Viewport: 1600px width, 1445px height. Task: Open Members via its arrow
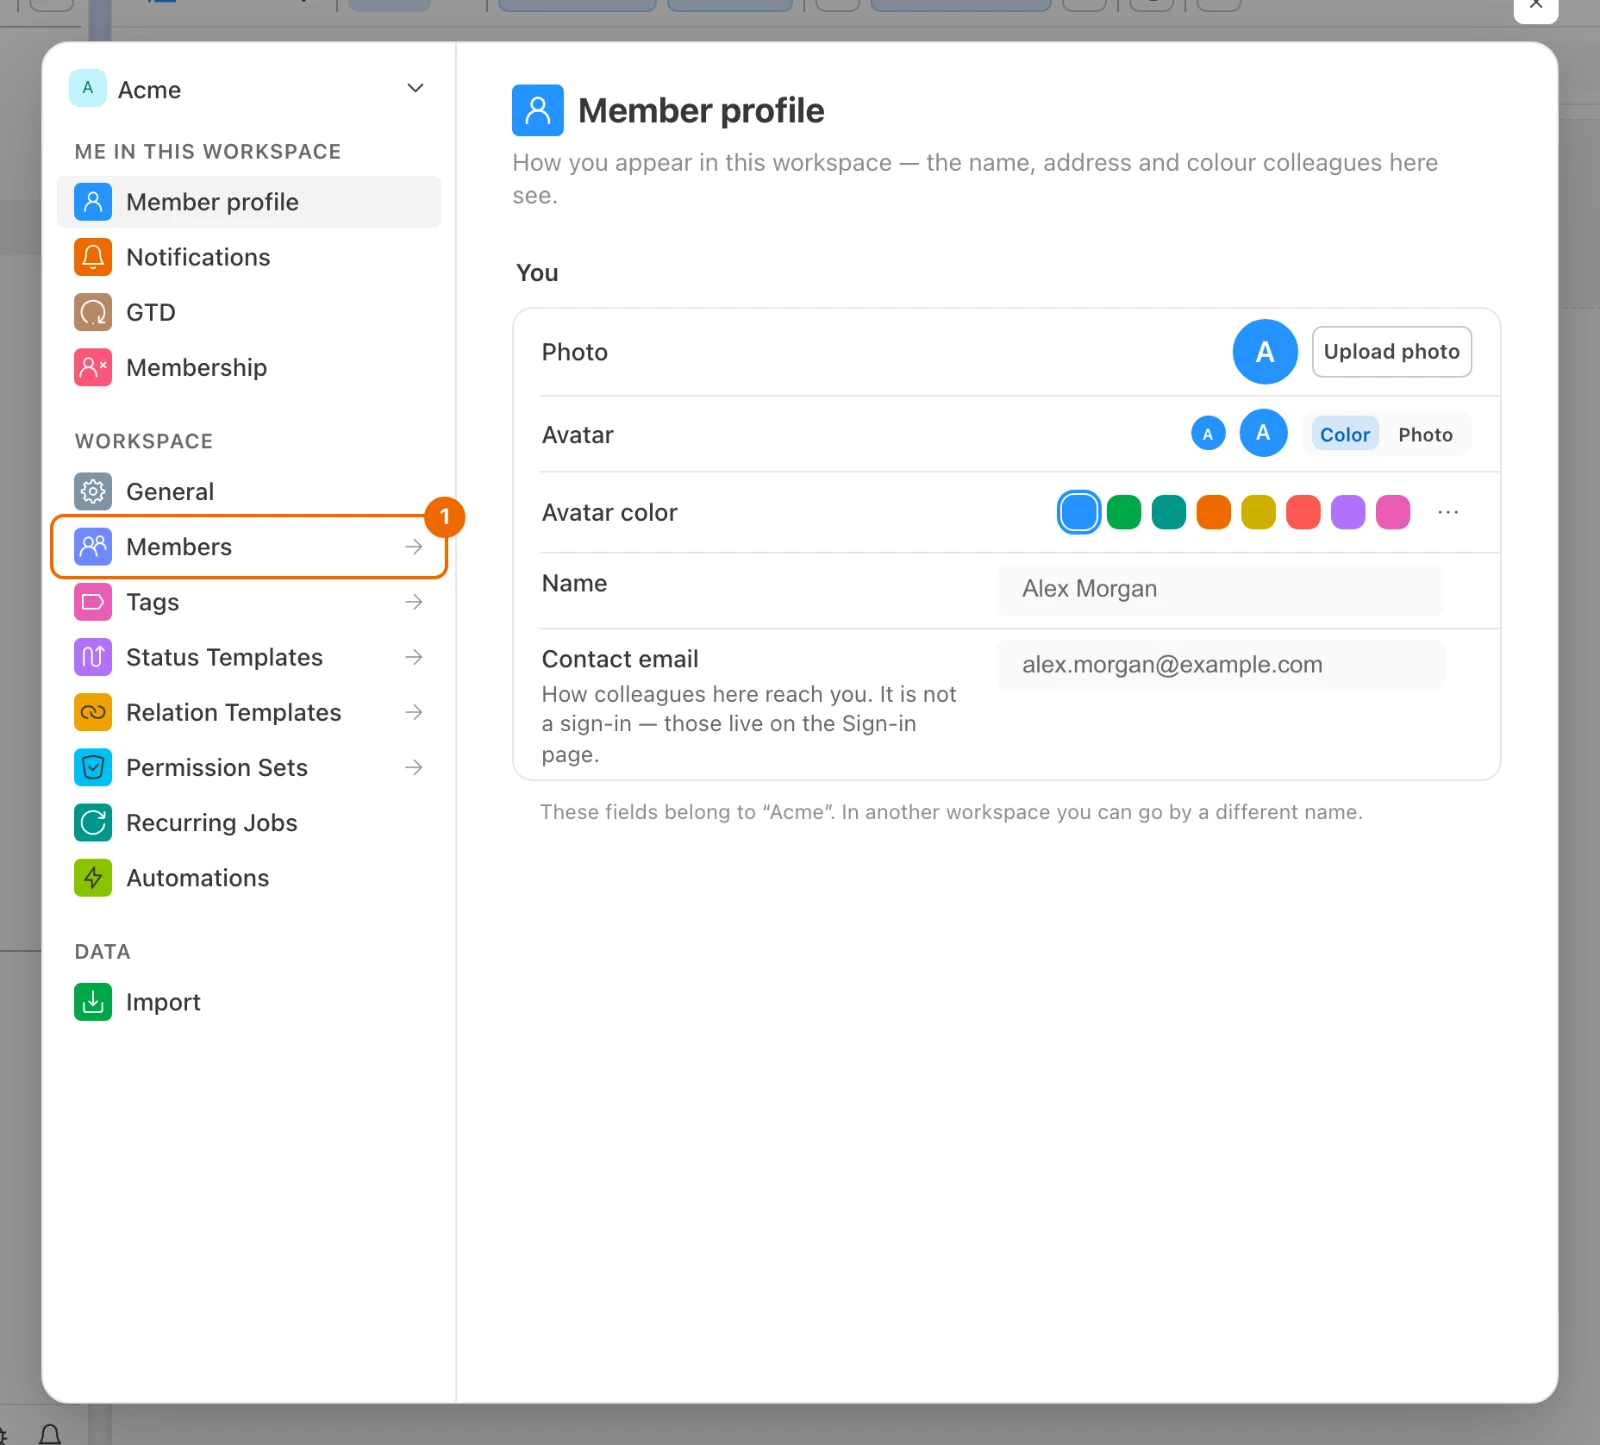[x=414, y=546]
